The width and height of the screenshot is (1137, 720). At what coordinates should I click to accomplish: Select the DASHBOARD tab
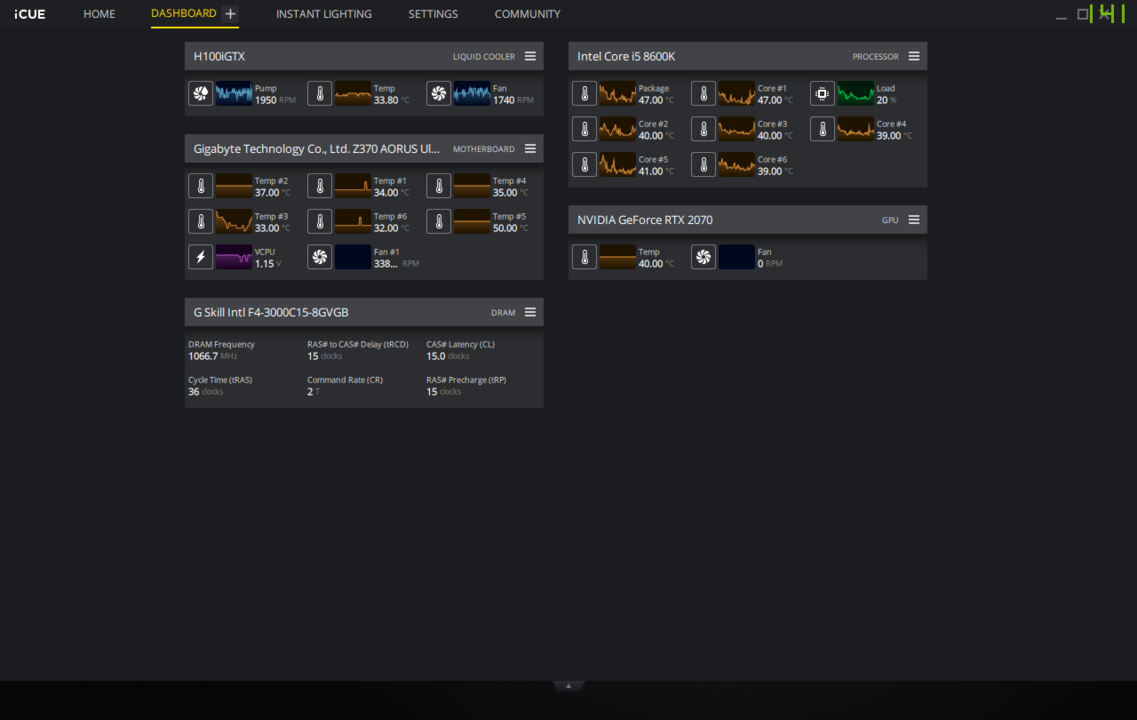coord(183,14)
